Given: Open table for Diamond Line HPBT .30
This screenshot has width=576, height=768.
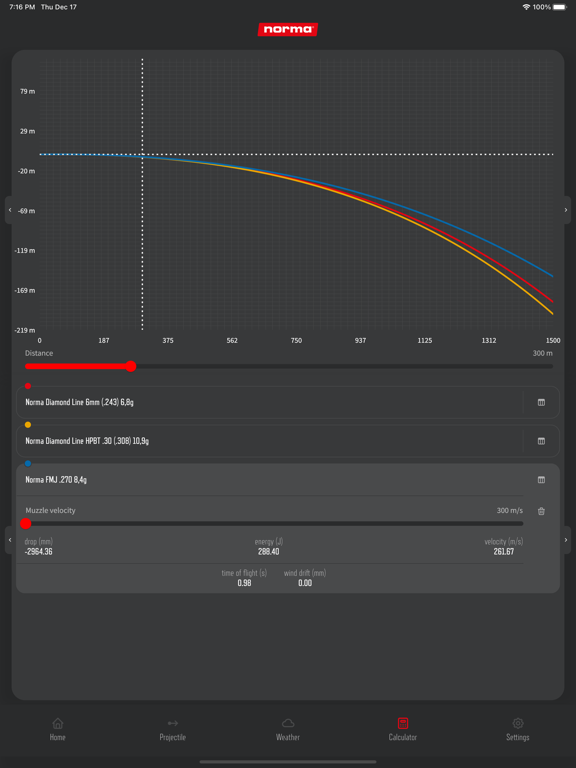Looking at the screenshot, I should coord(541,441).
